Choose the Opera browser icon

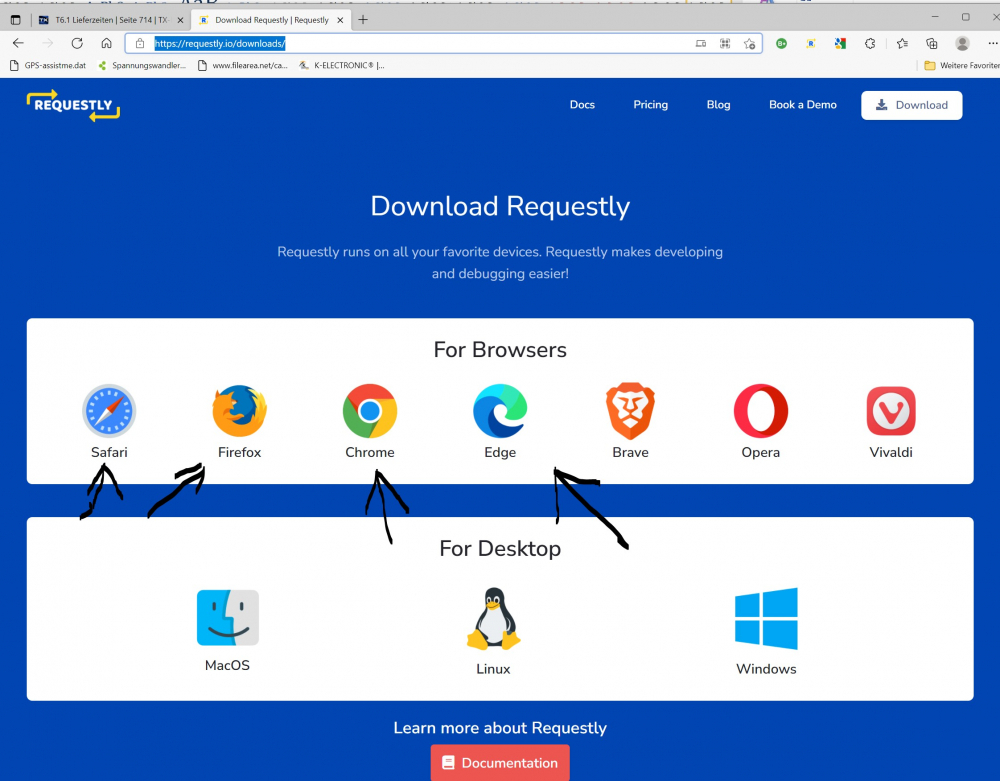[x=761, y=411]
